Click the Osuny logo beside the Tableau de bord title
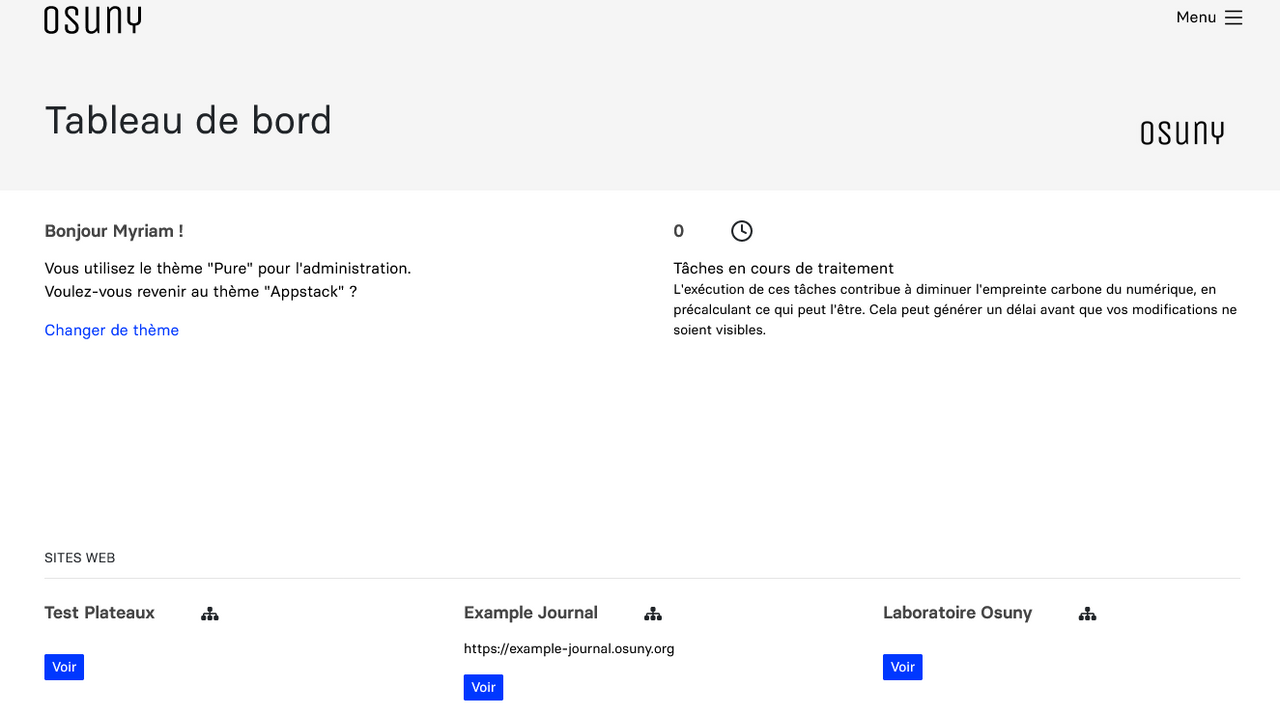 (x=1182, y=133)
